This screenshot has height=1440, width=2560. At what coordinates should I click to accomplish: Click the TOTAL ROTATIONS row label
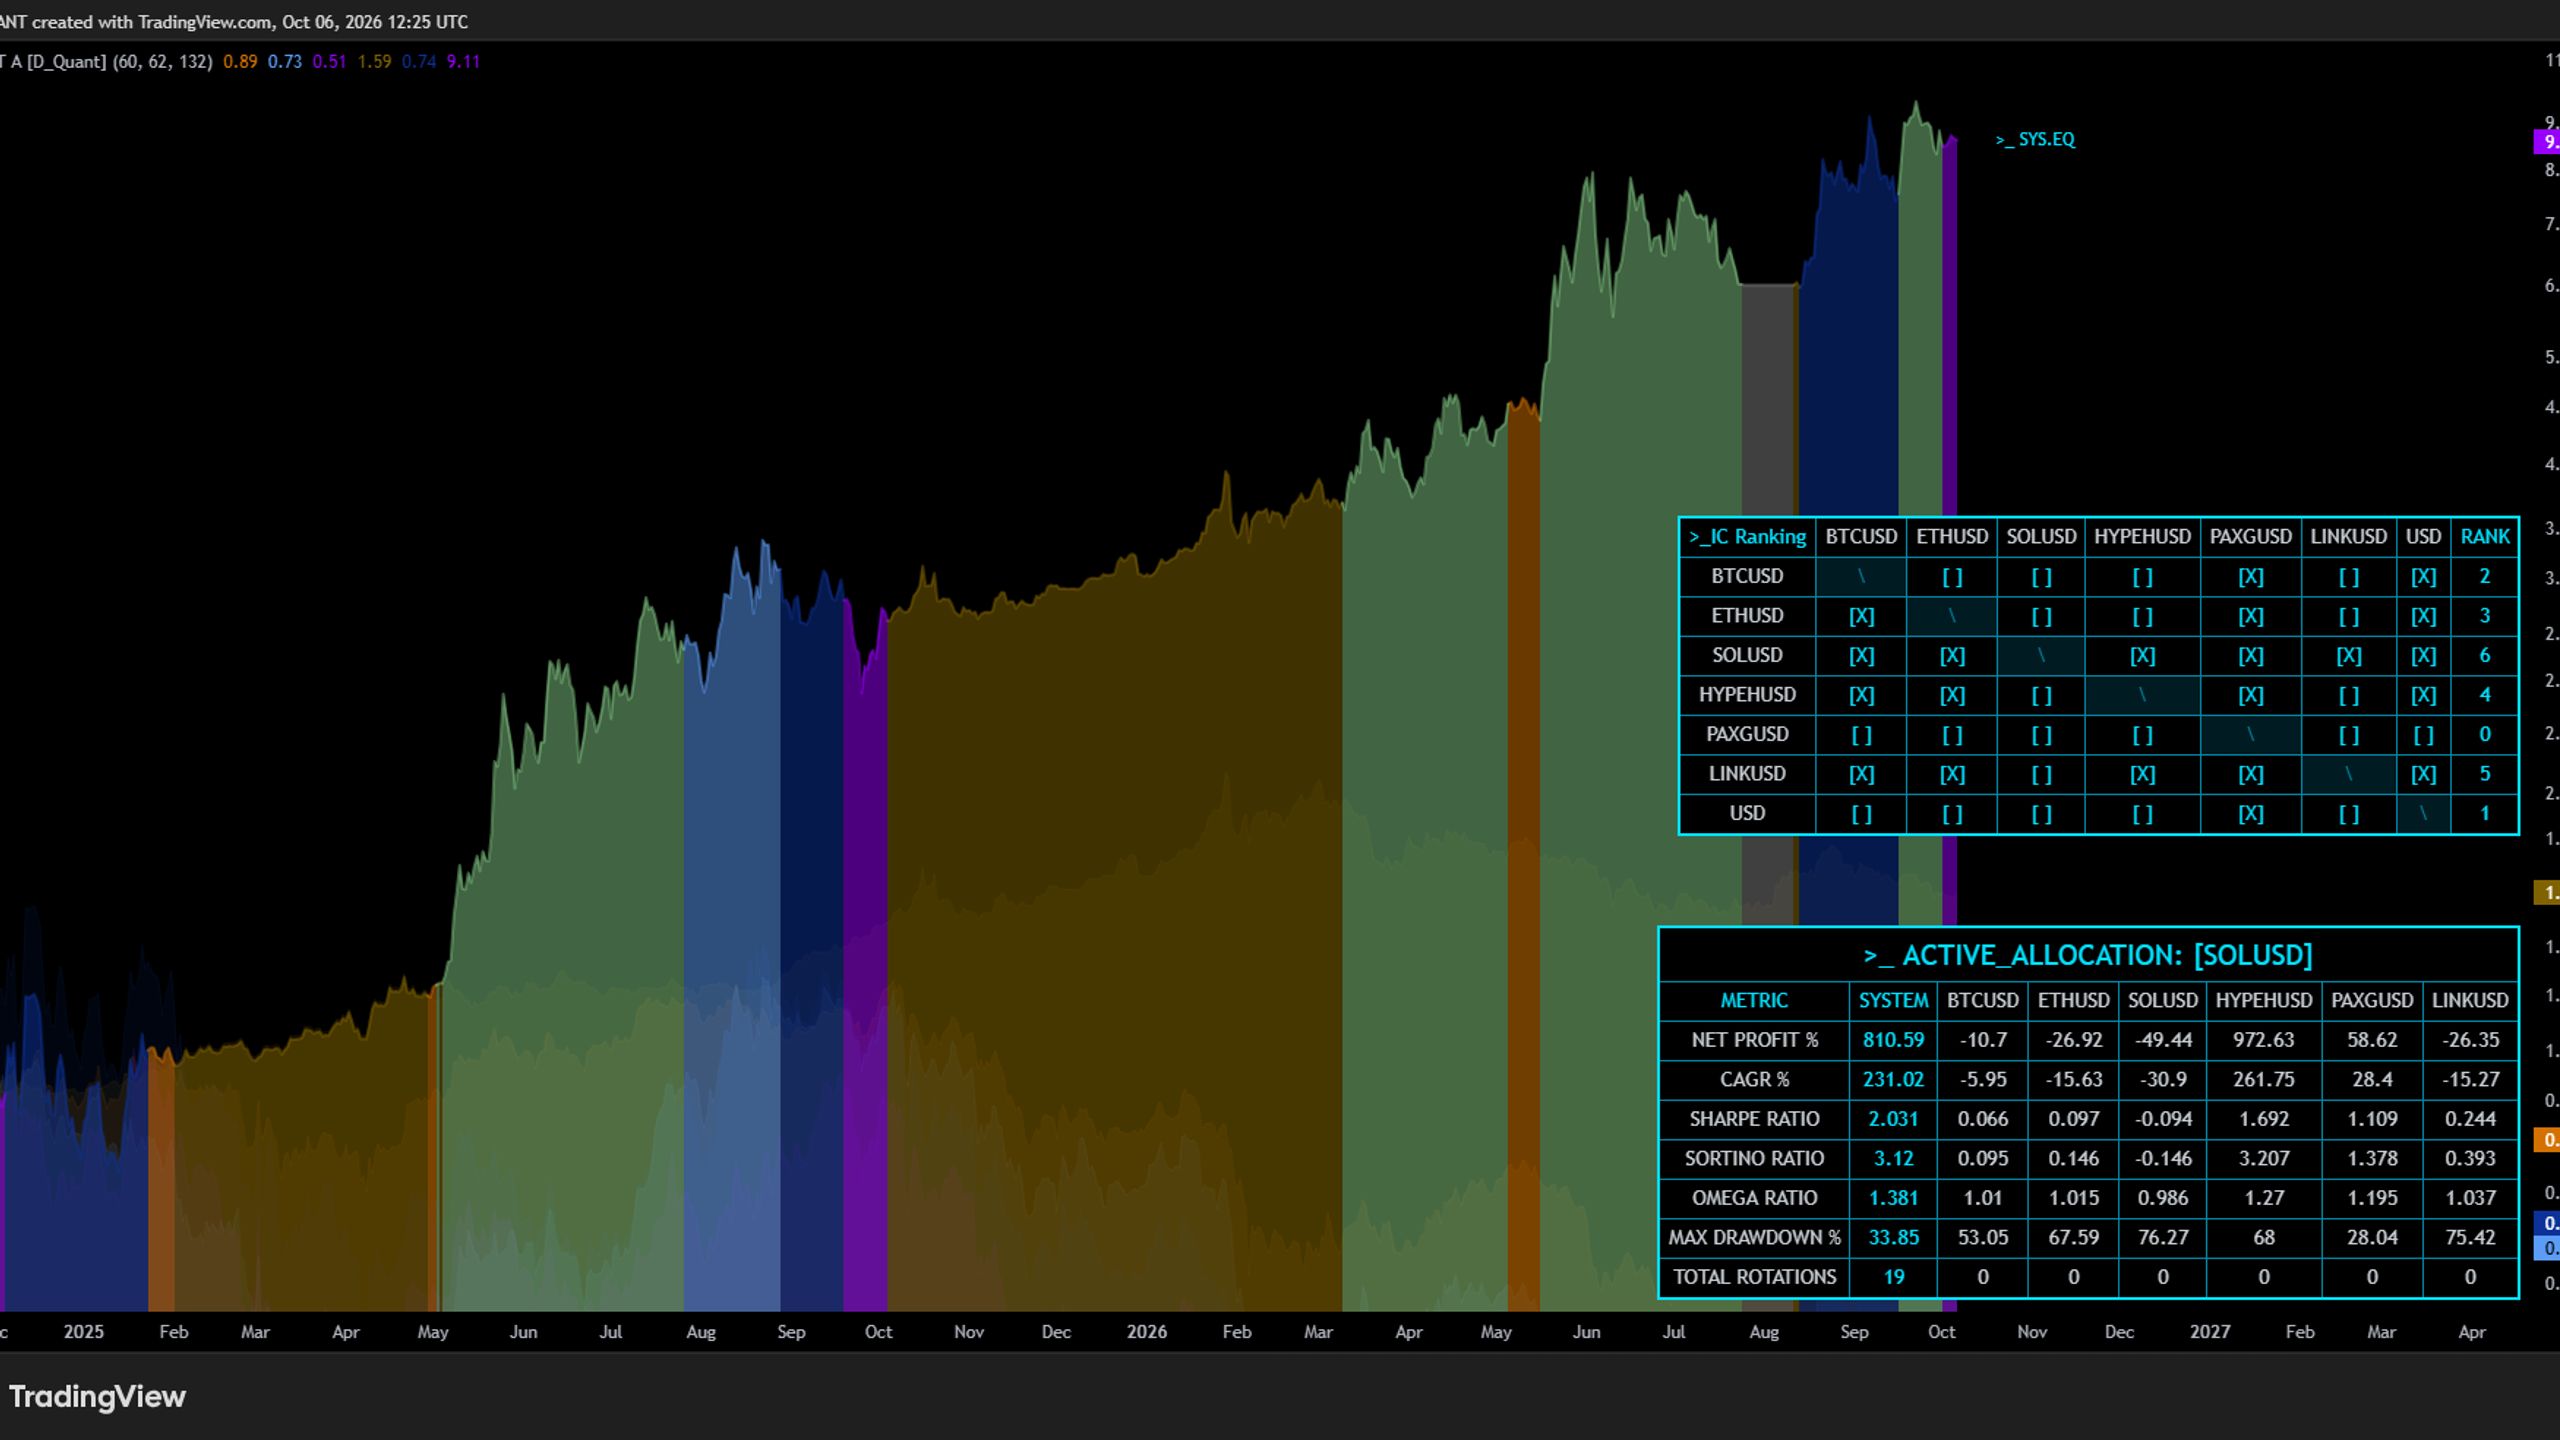coord(1754,1277)
